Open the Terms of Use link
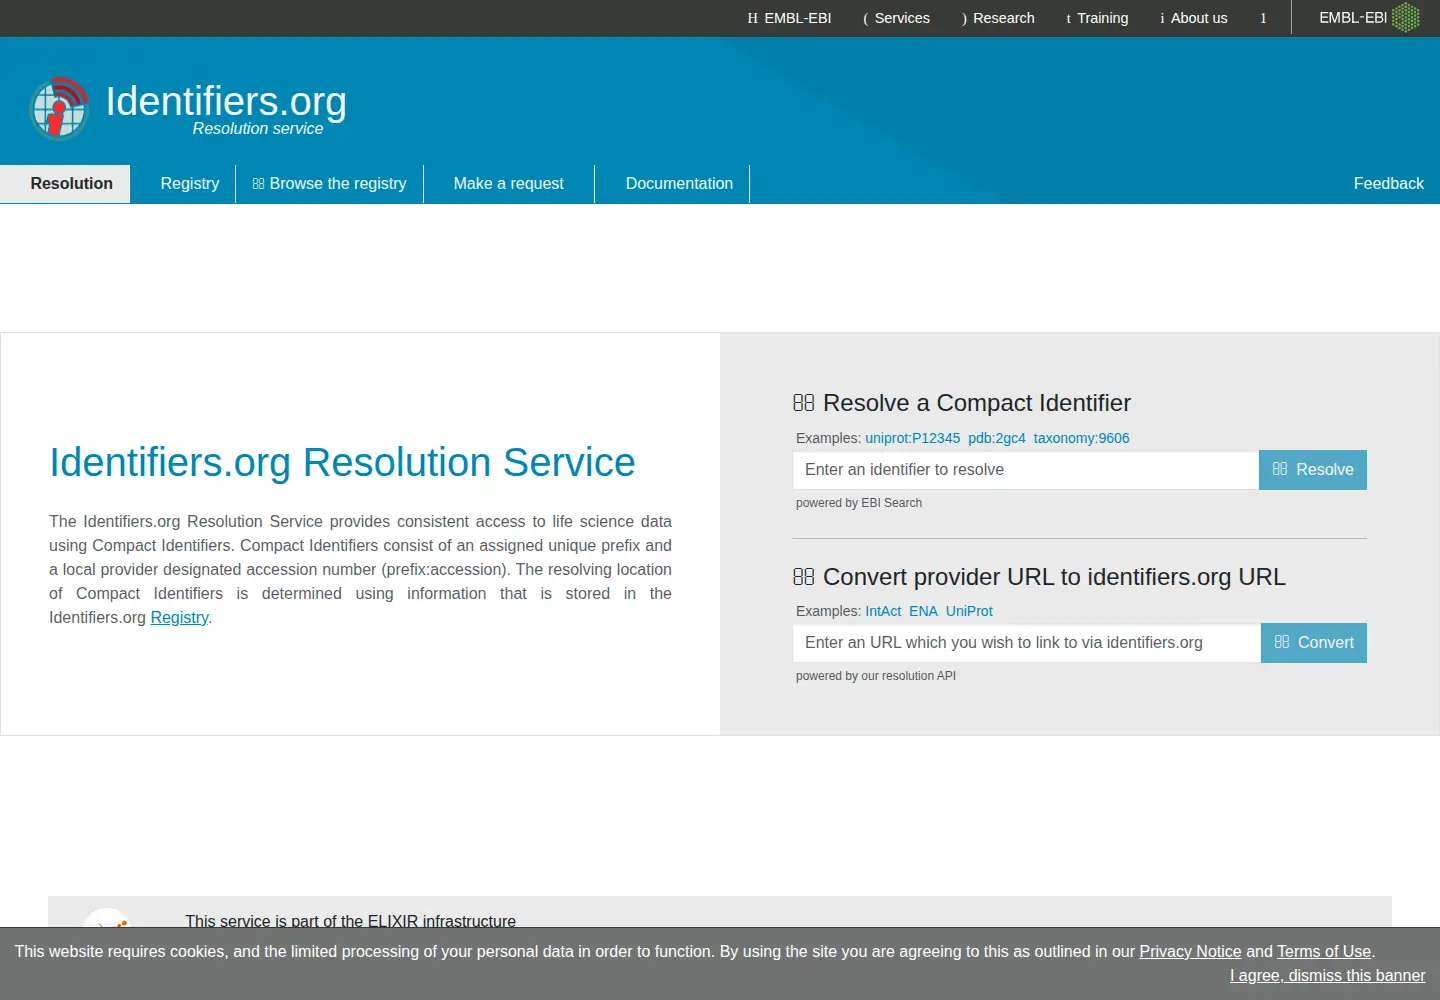 pyautogui.click(x=1324, y=952)
